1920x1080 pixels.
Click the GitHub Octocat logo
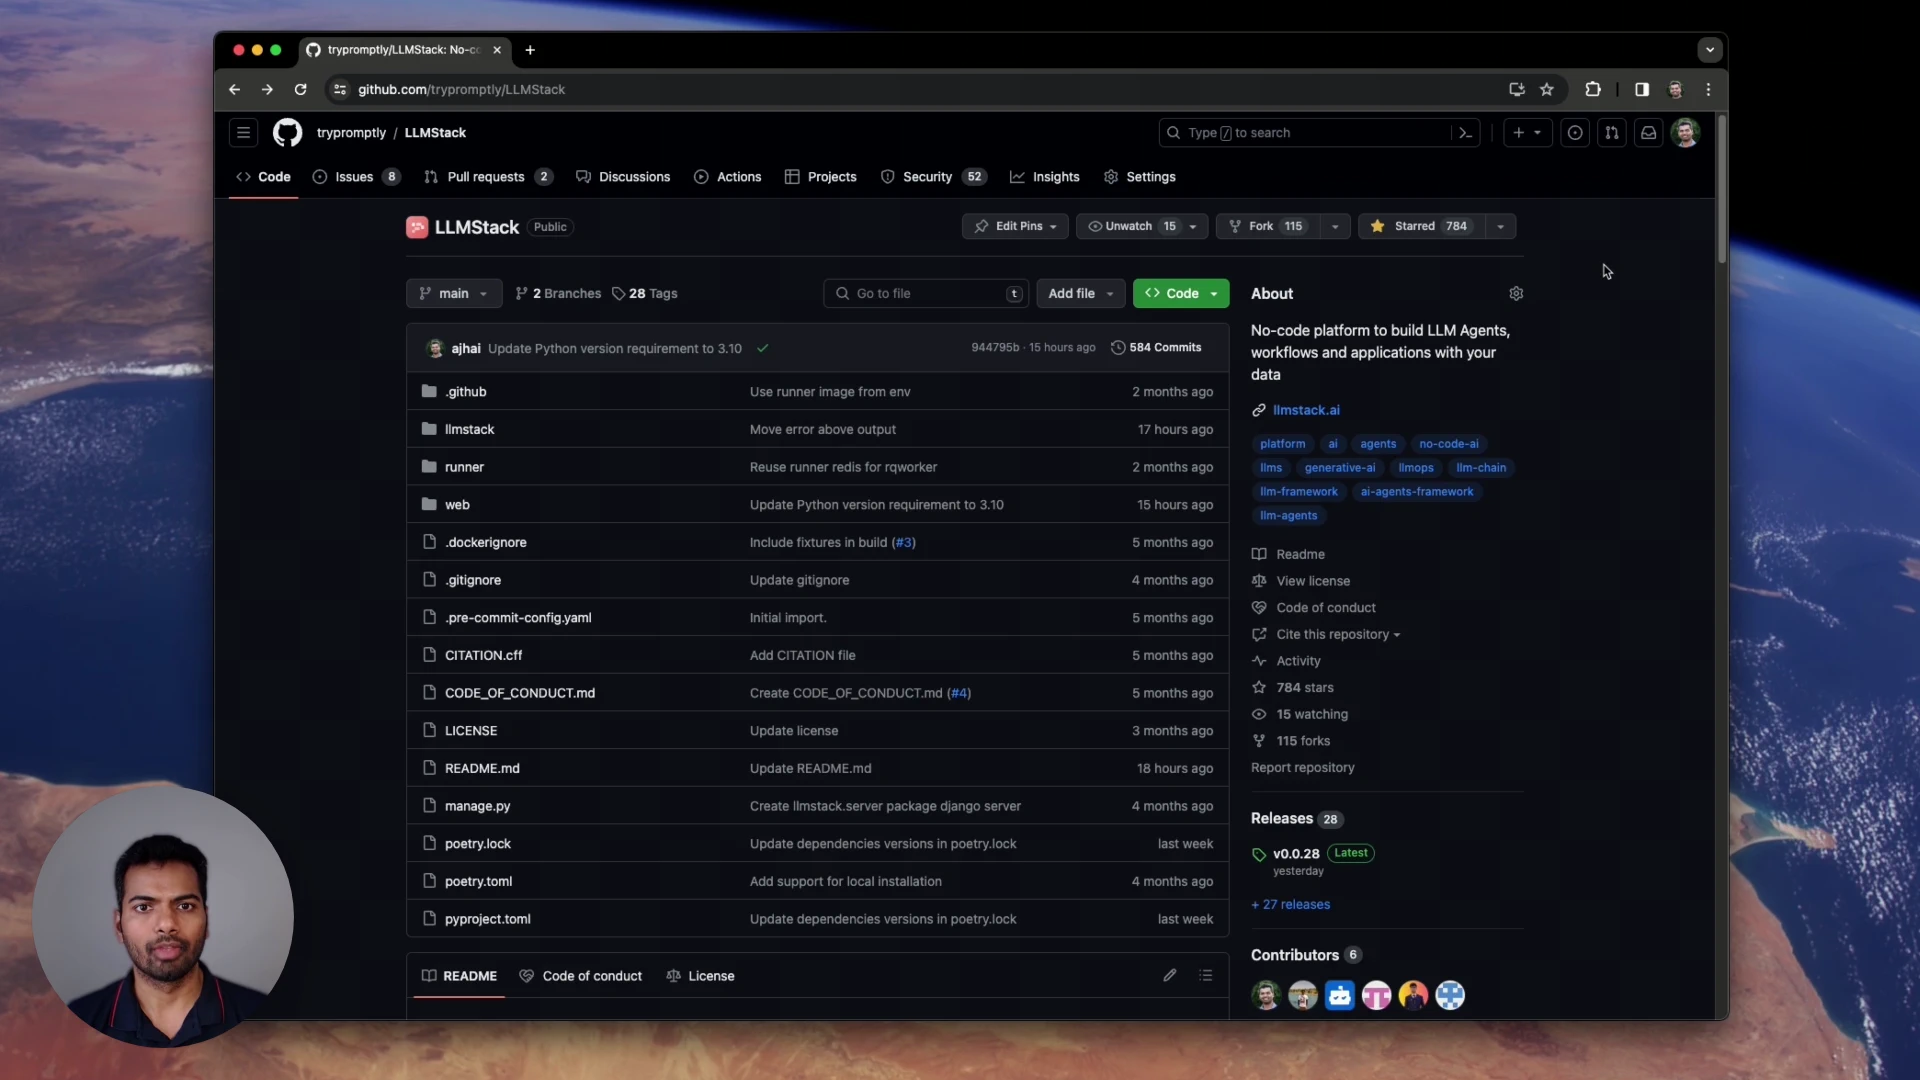point(287,133)
